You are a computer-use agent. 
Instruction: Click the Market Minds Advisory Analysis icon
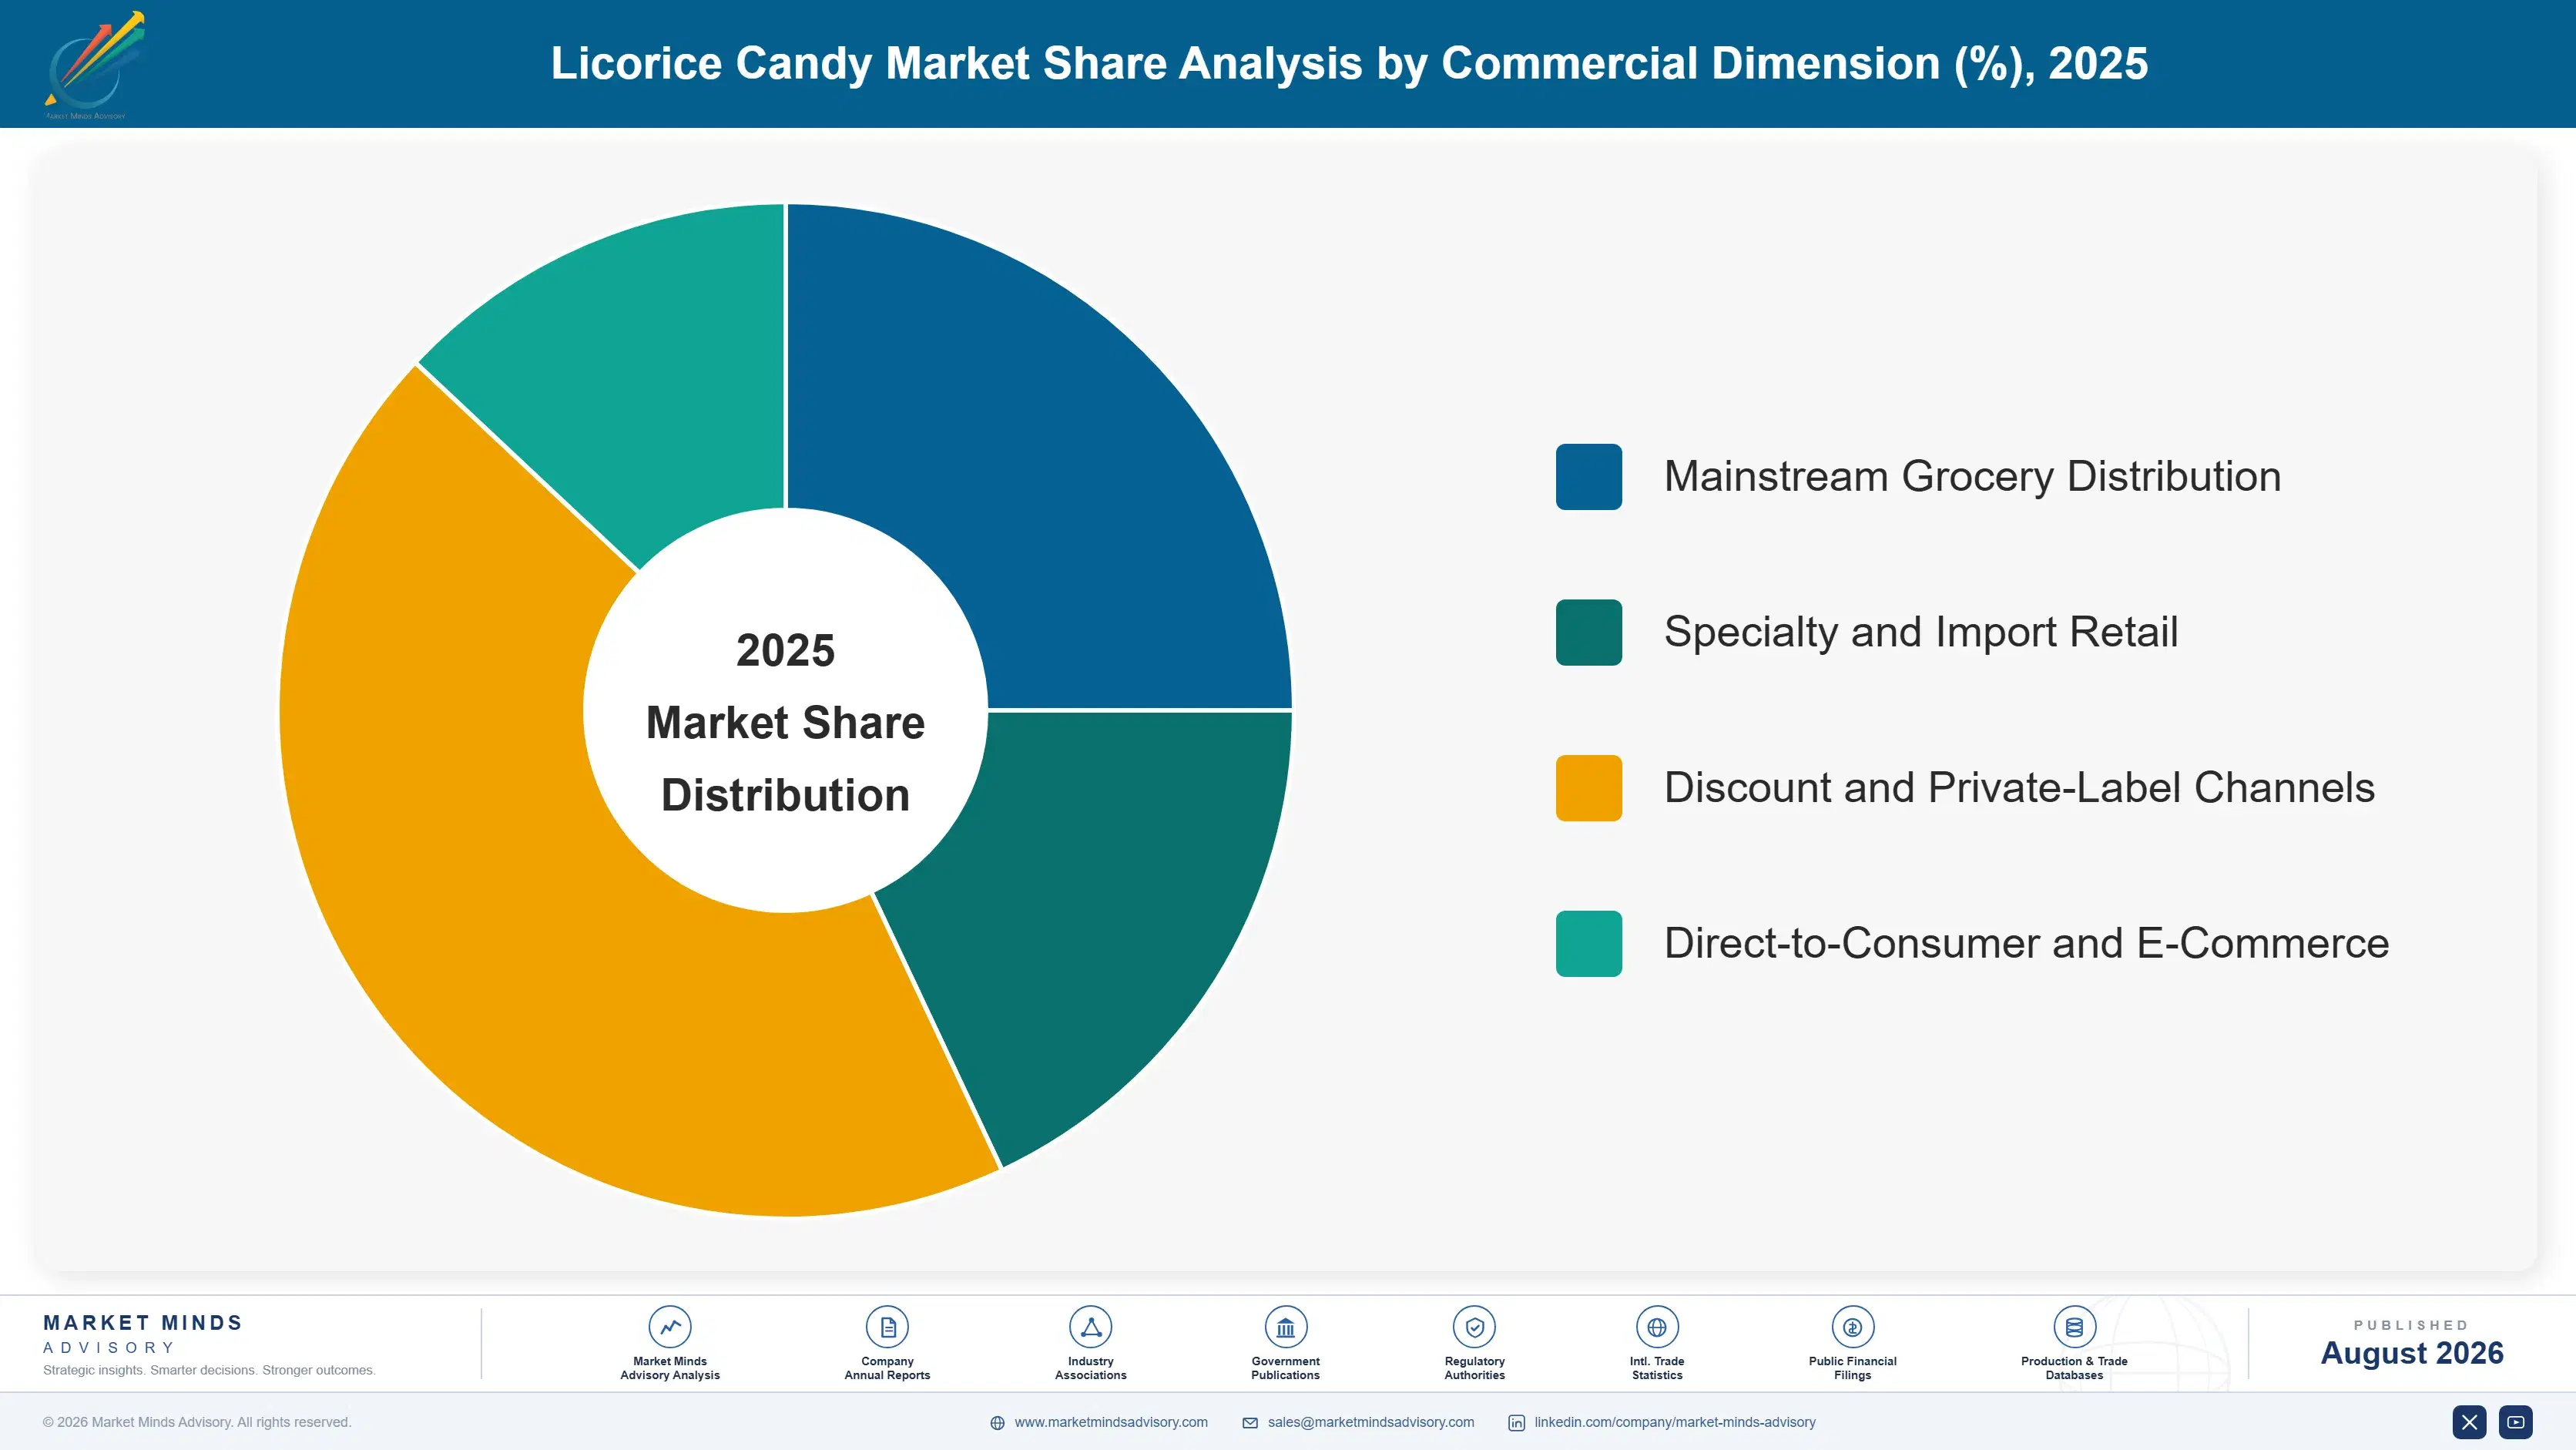coord(670,1327)
